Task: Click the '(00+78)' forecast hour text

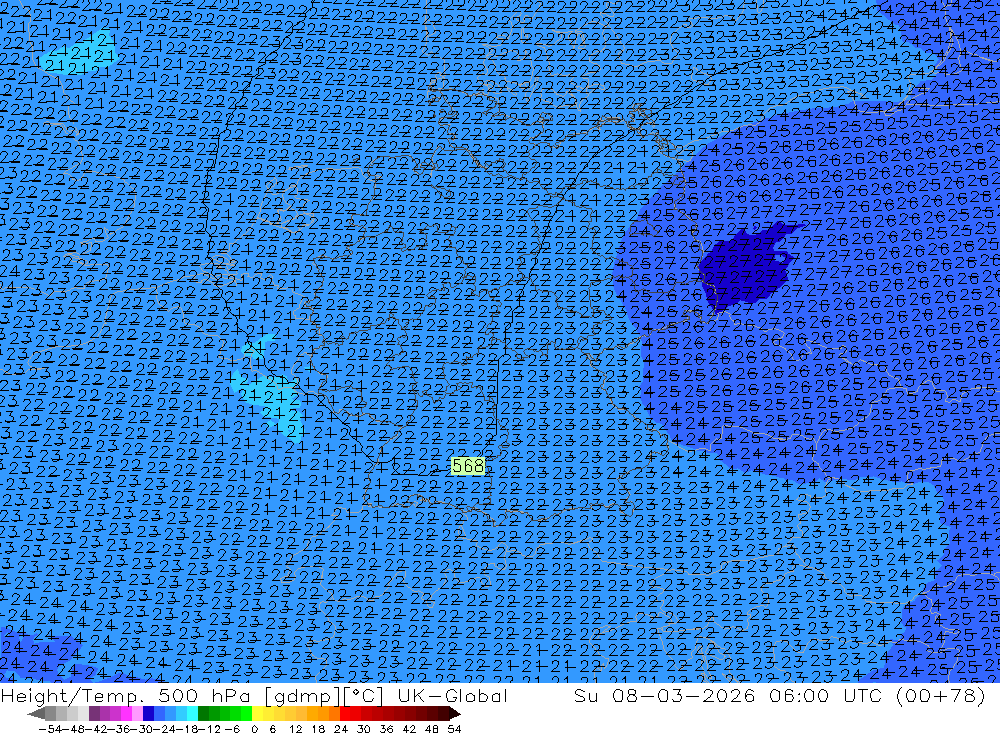Action: click(x=941, y=695)
